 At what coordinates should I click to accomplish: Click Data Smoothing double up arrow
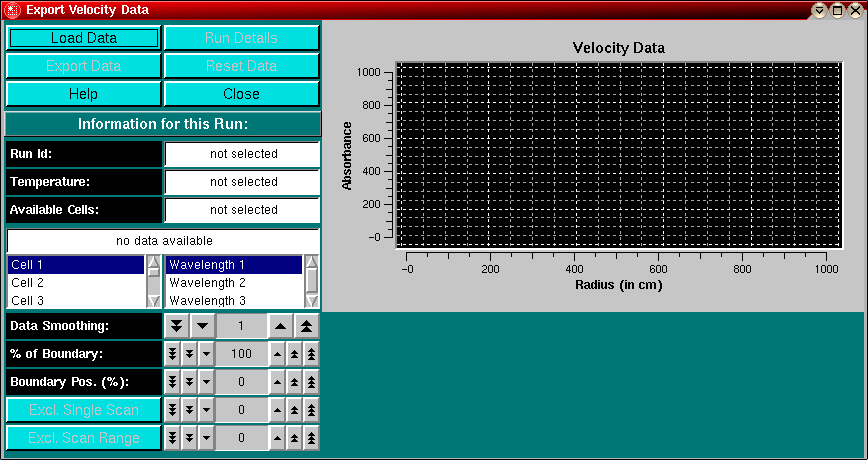(307, 326)
